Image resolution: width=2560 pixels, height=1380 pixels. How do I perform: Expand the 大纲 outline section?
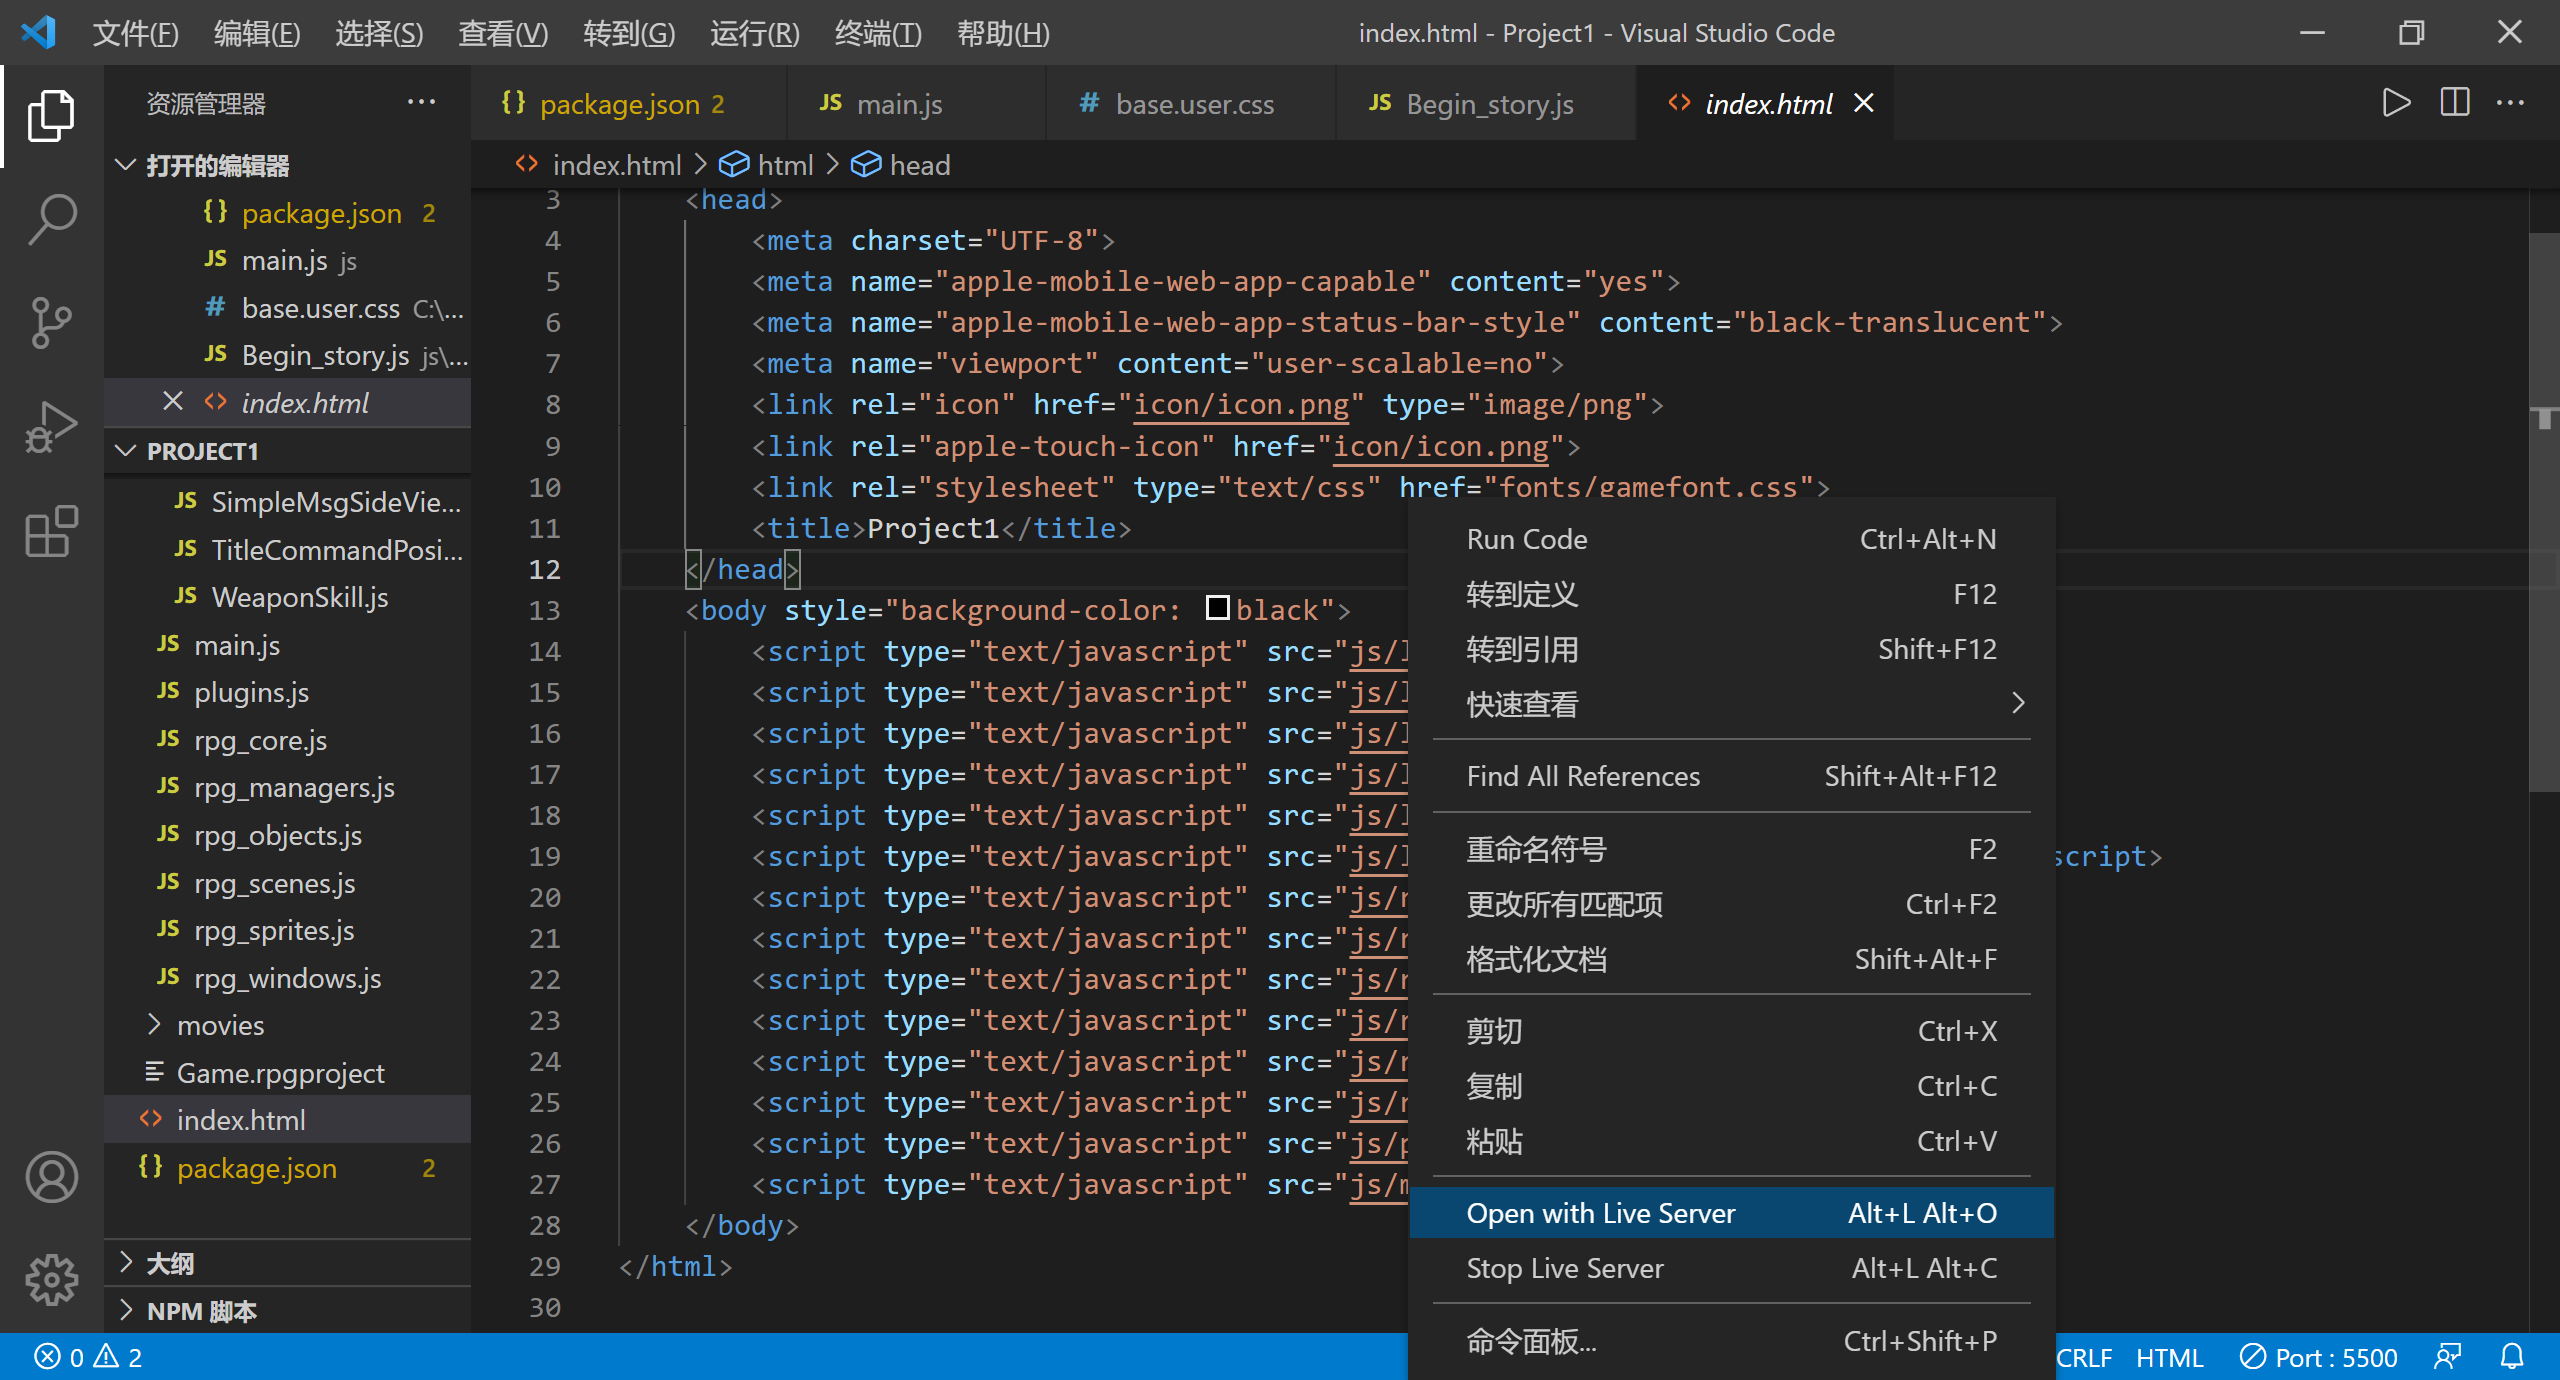pyautogui.click(x=287, y=1263)
